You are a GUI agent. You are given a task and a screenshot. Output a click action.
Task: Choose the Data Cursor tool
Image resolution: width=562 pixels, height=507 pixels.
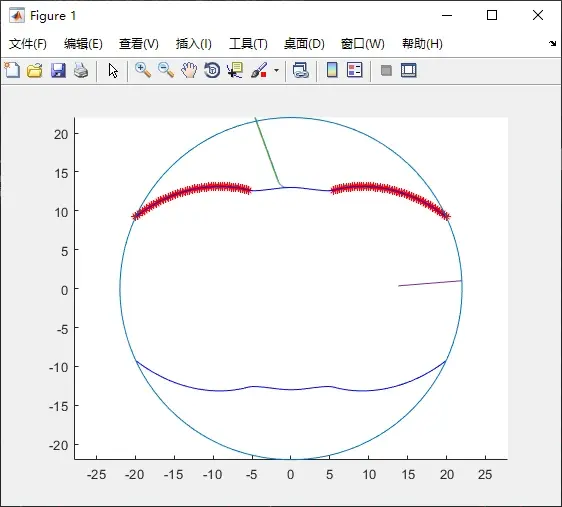[x=235, y=70]
